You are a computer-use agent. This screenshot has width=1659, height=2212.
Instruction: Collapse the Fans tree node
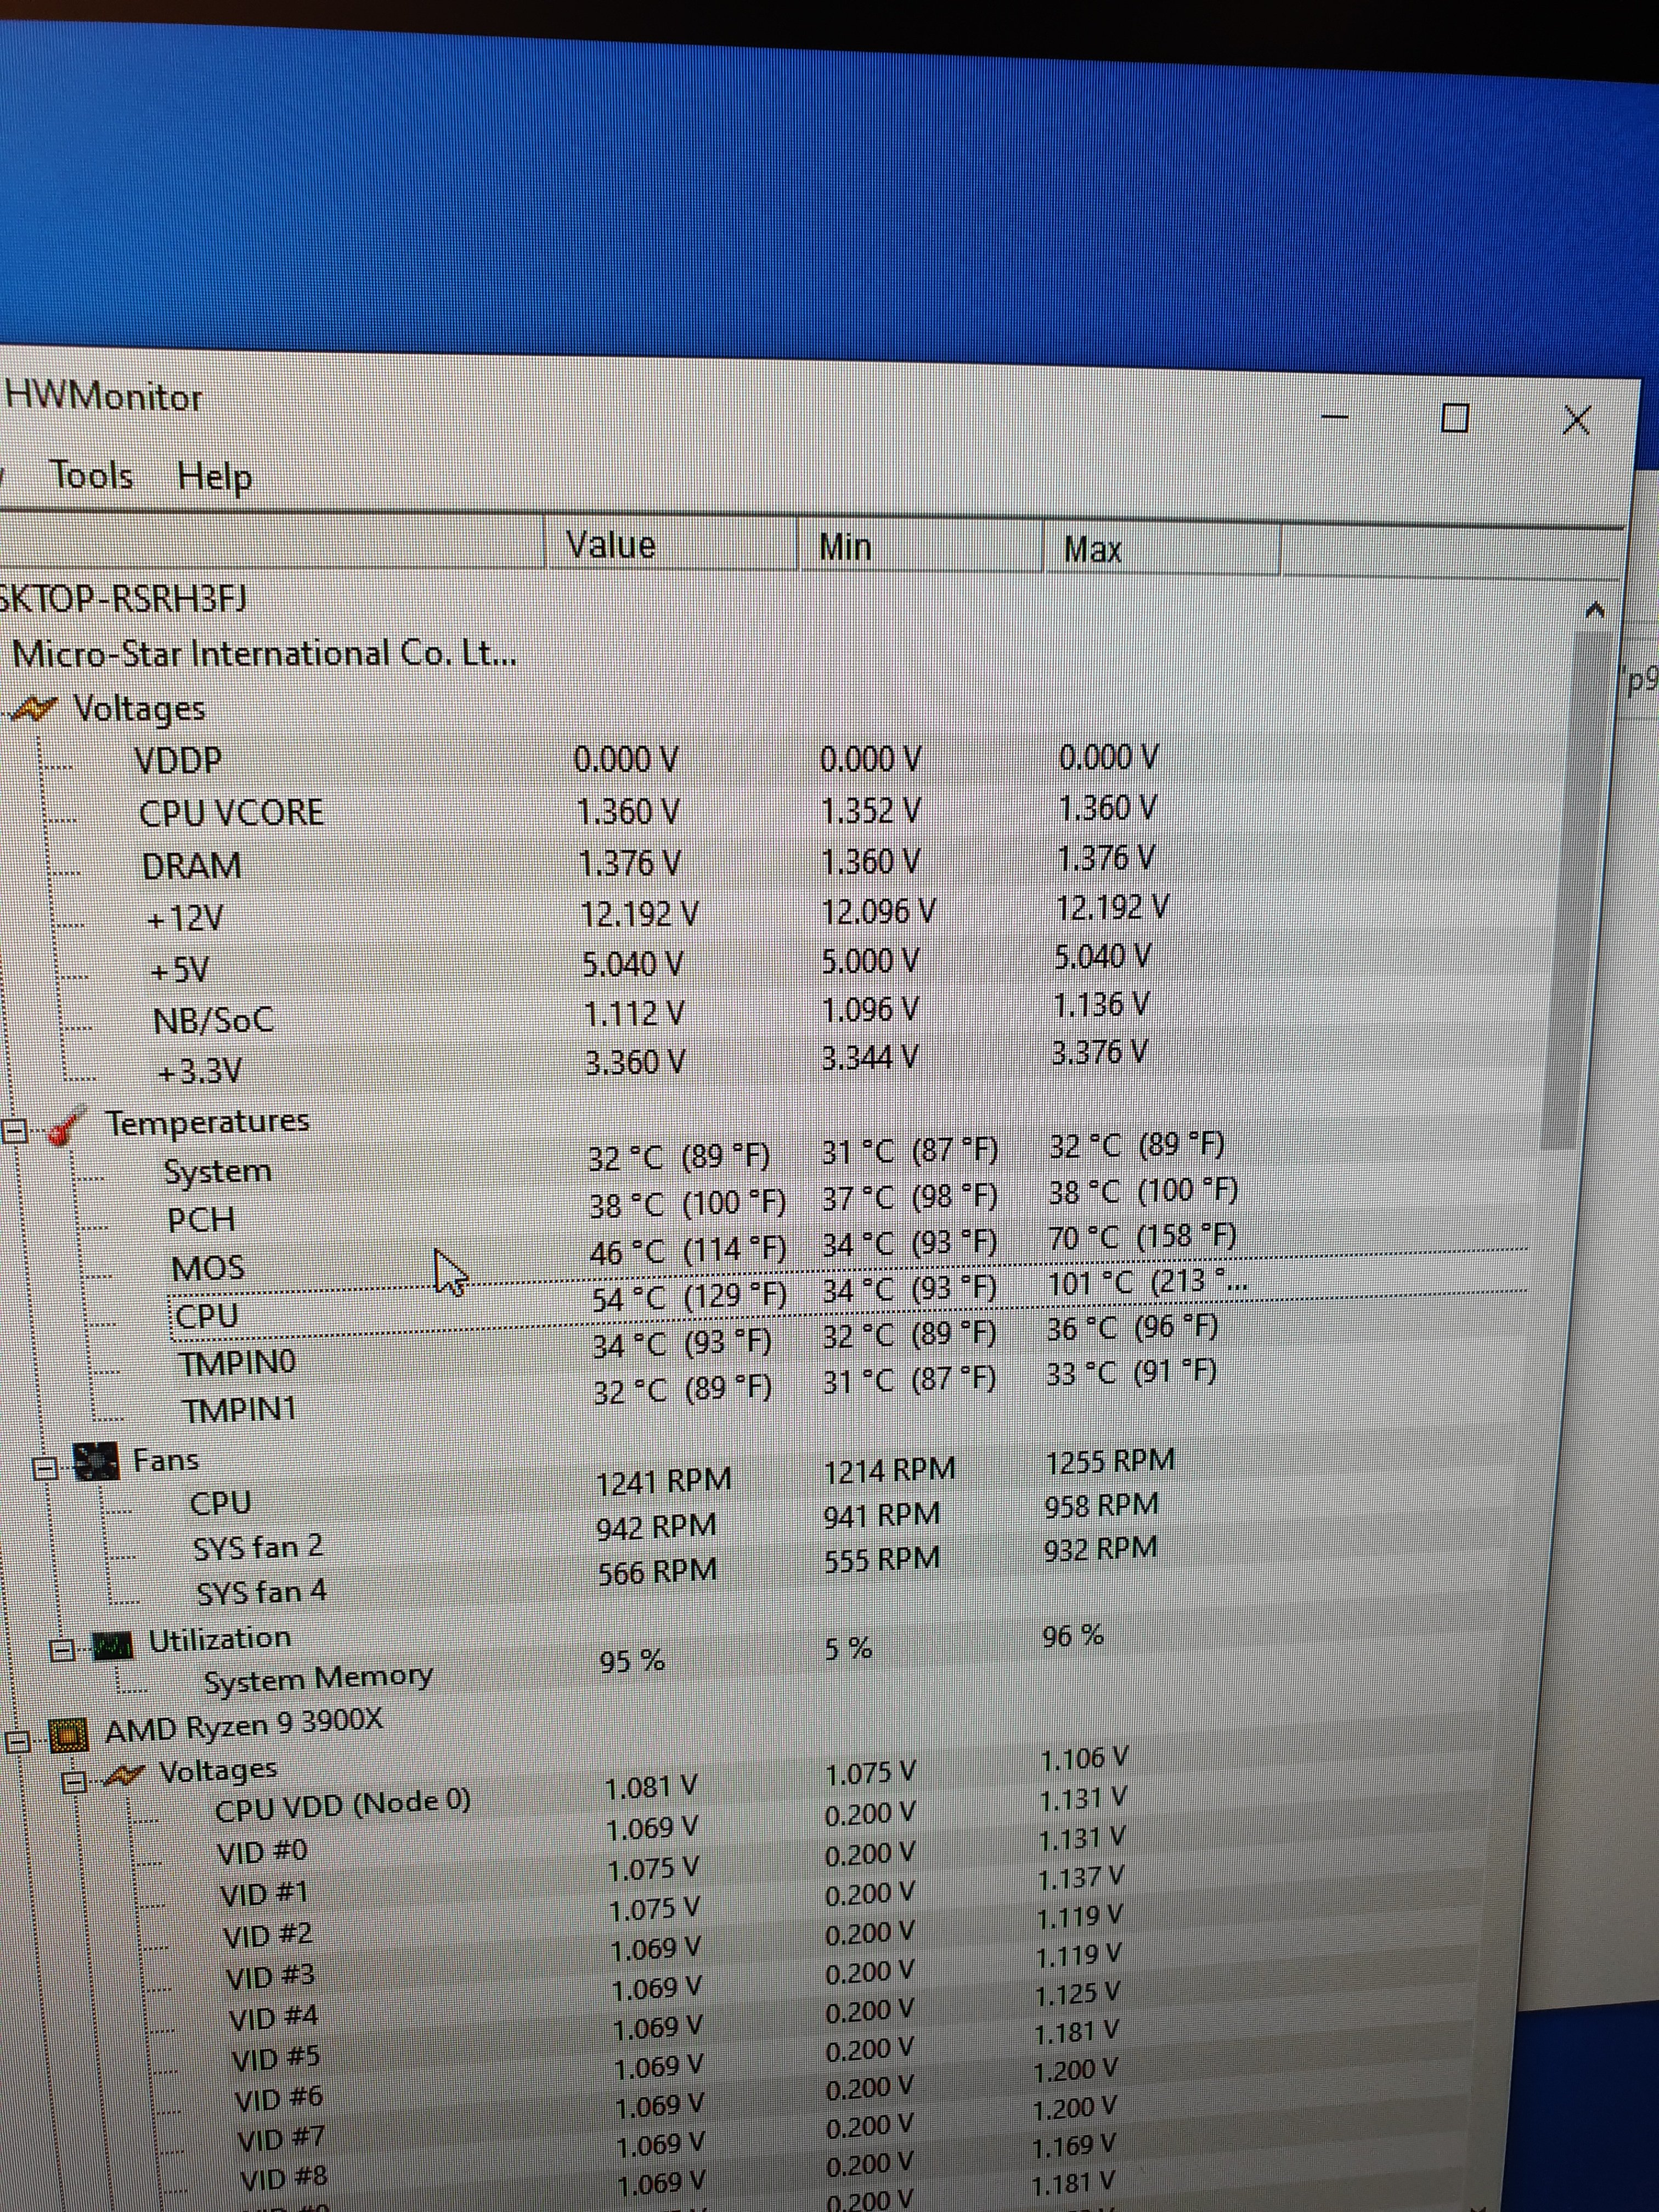45,1468
